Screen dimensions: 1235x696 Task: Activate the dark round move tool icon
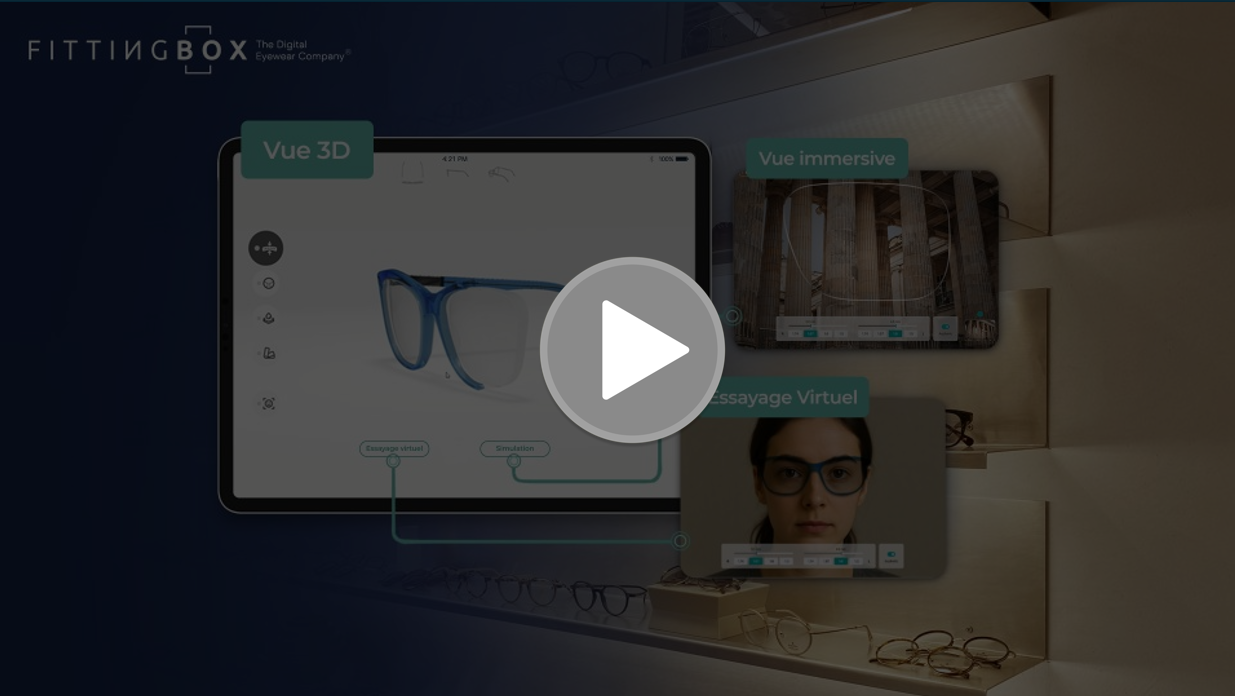[266, 248]
